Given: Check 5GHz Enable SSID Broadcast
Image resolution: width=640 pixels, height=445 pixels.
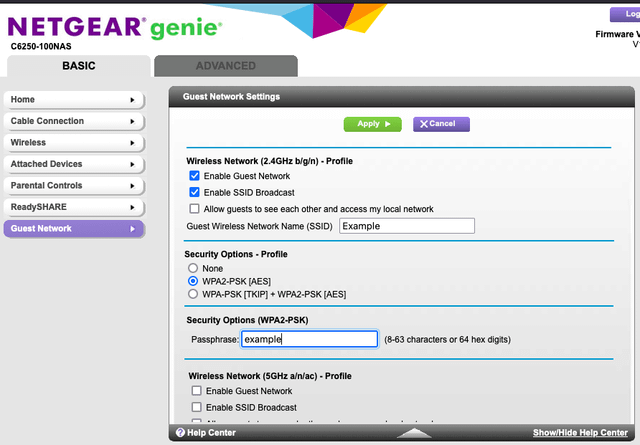Looking at the screenshot, I should click(x=196, y=407).
